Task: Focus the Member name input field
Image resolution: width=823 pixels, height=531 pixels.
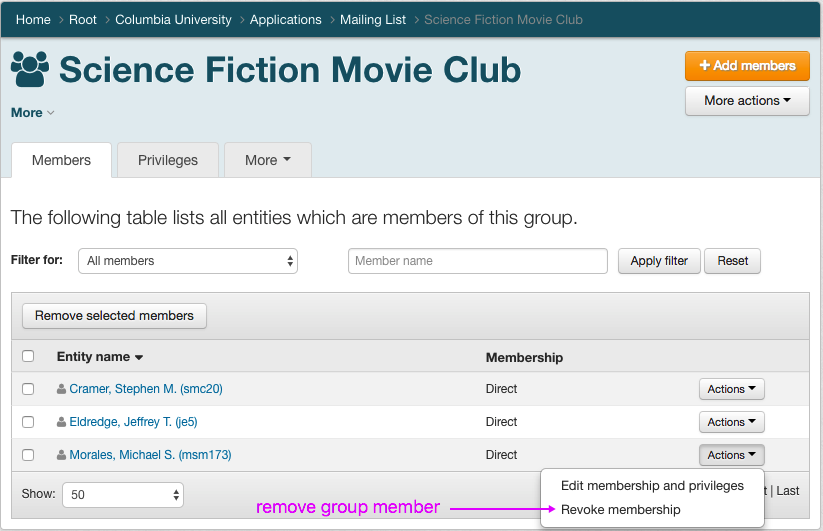Action: point(478,261)
